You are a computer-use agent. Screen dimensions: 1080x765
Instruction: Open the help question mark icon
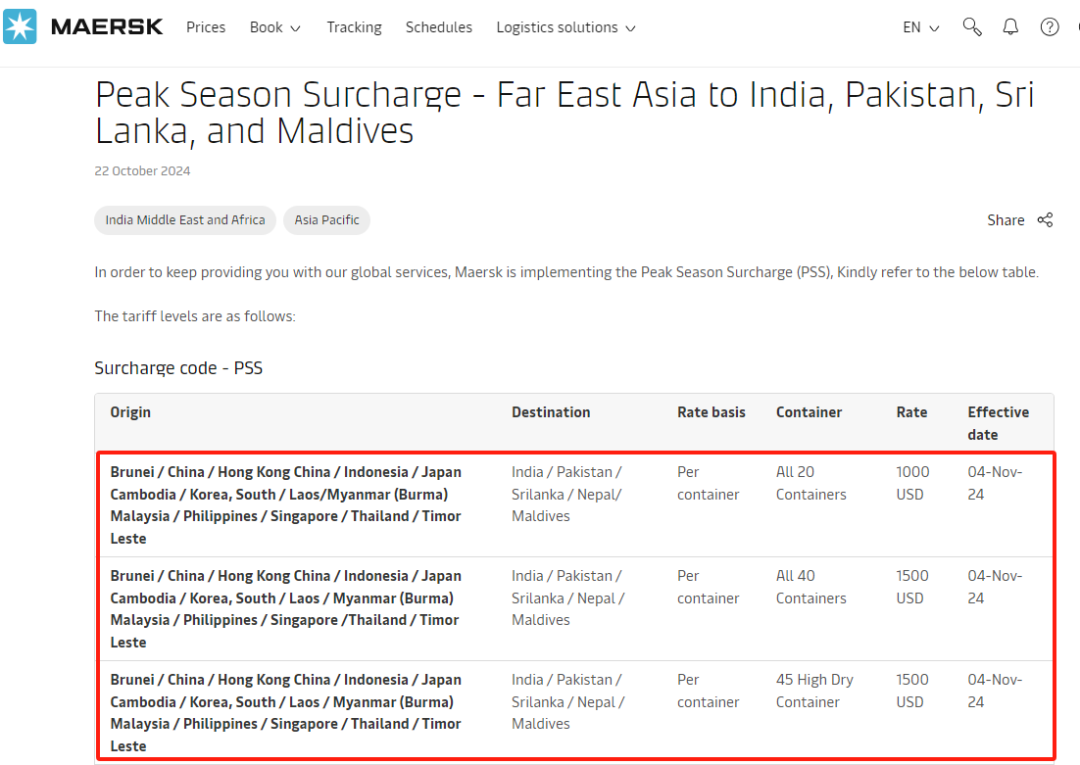(x=1049, y=27)
